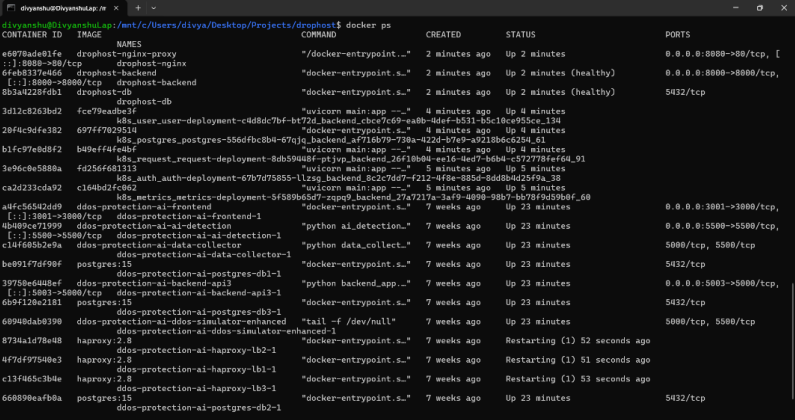The width and height of the screenshot is (795, 420).
Task: Click container ID b1fc97e0d8f2
Action: click(32, 150)
